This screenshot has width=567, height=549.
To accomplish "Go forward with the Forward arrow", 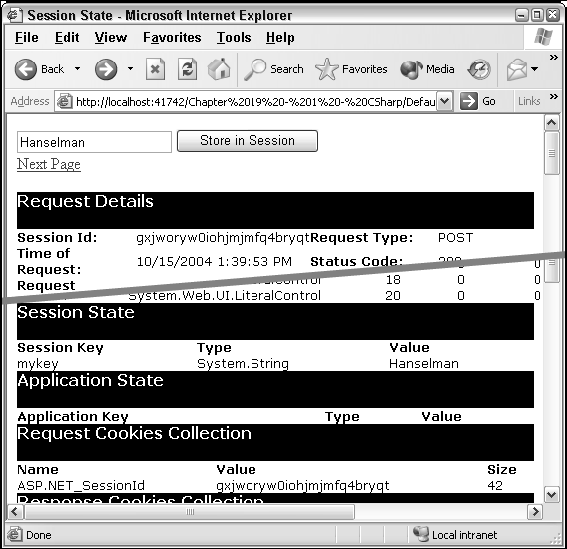I will tap(106, 69).
